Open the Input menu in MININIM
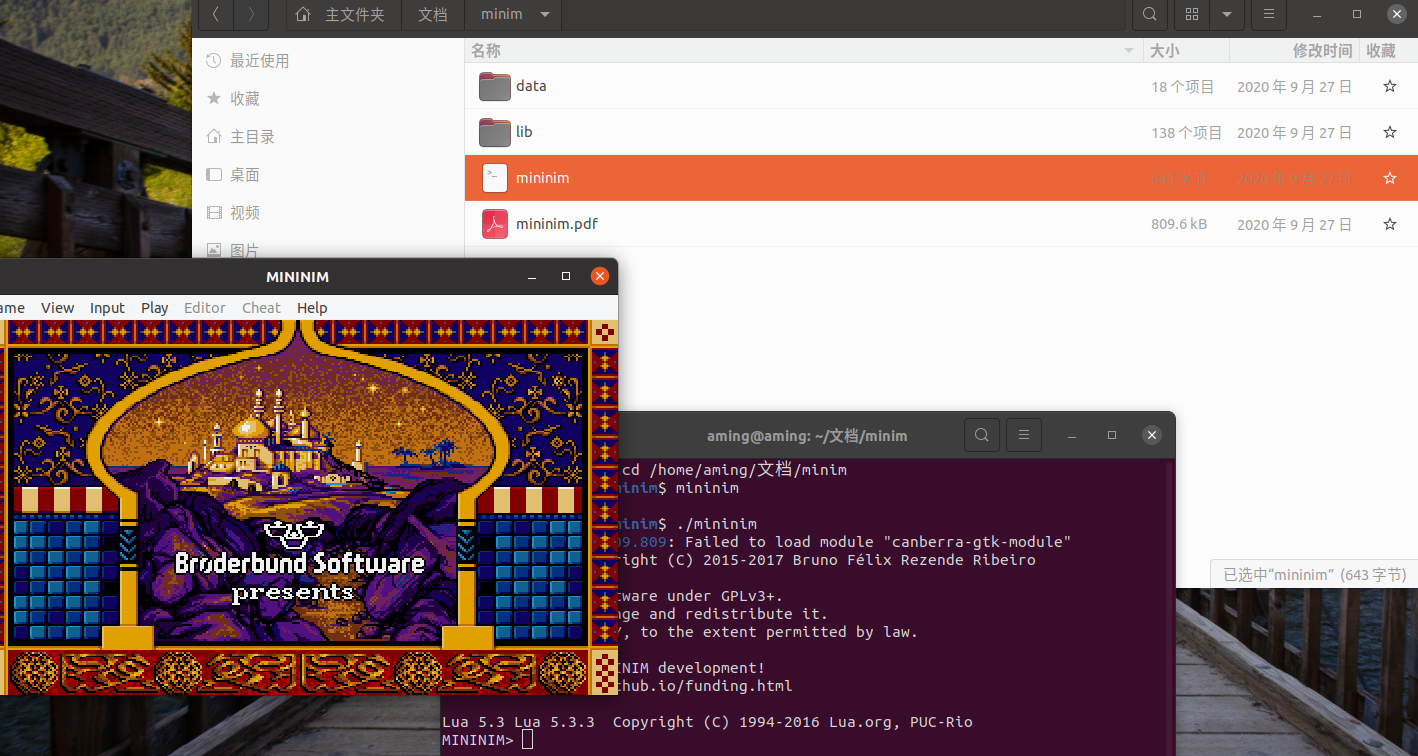Viewport: 1418px width, 756px height. tap(107, 308)
